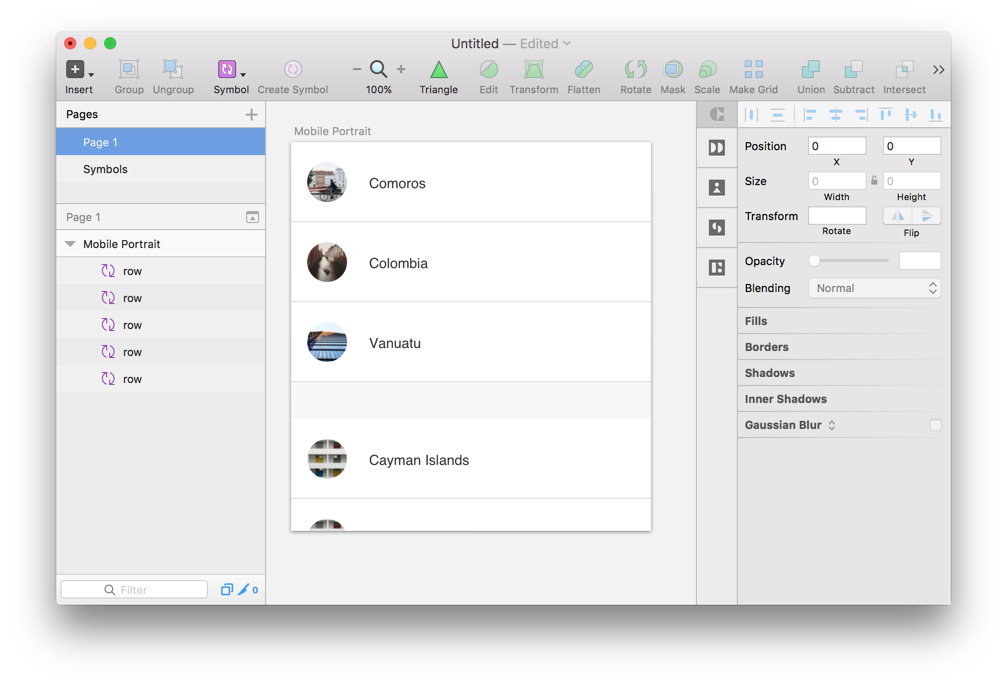Toggle the size proportions lock
Screen dimensions: 1007x685
tap(874, 180)
